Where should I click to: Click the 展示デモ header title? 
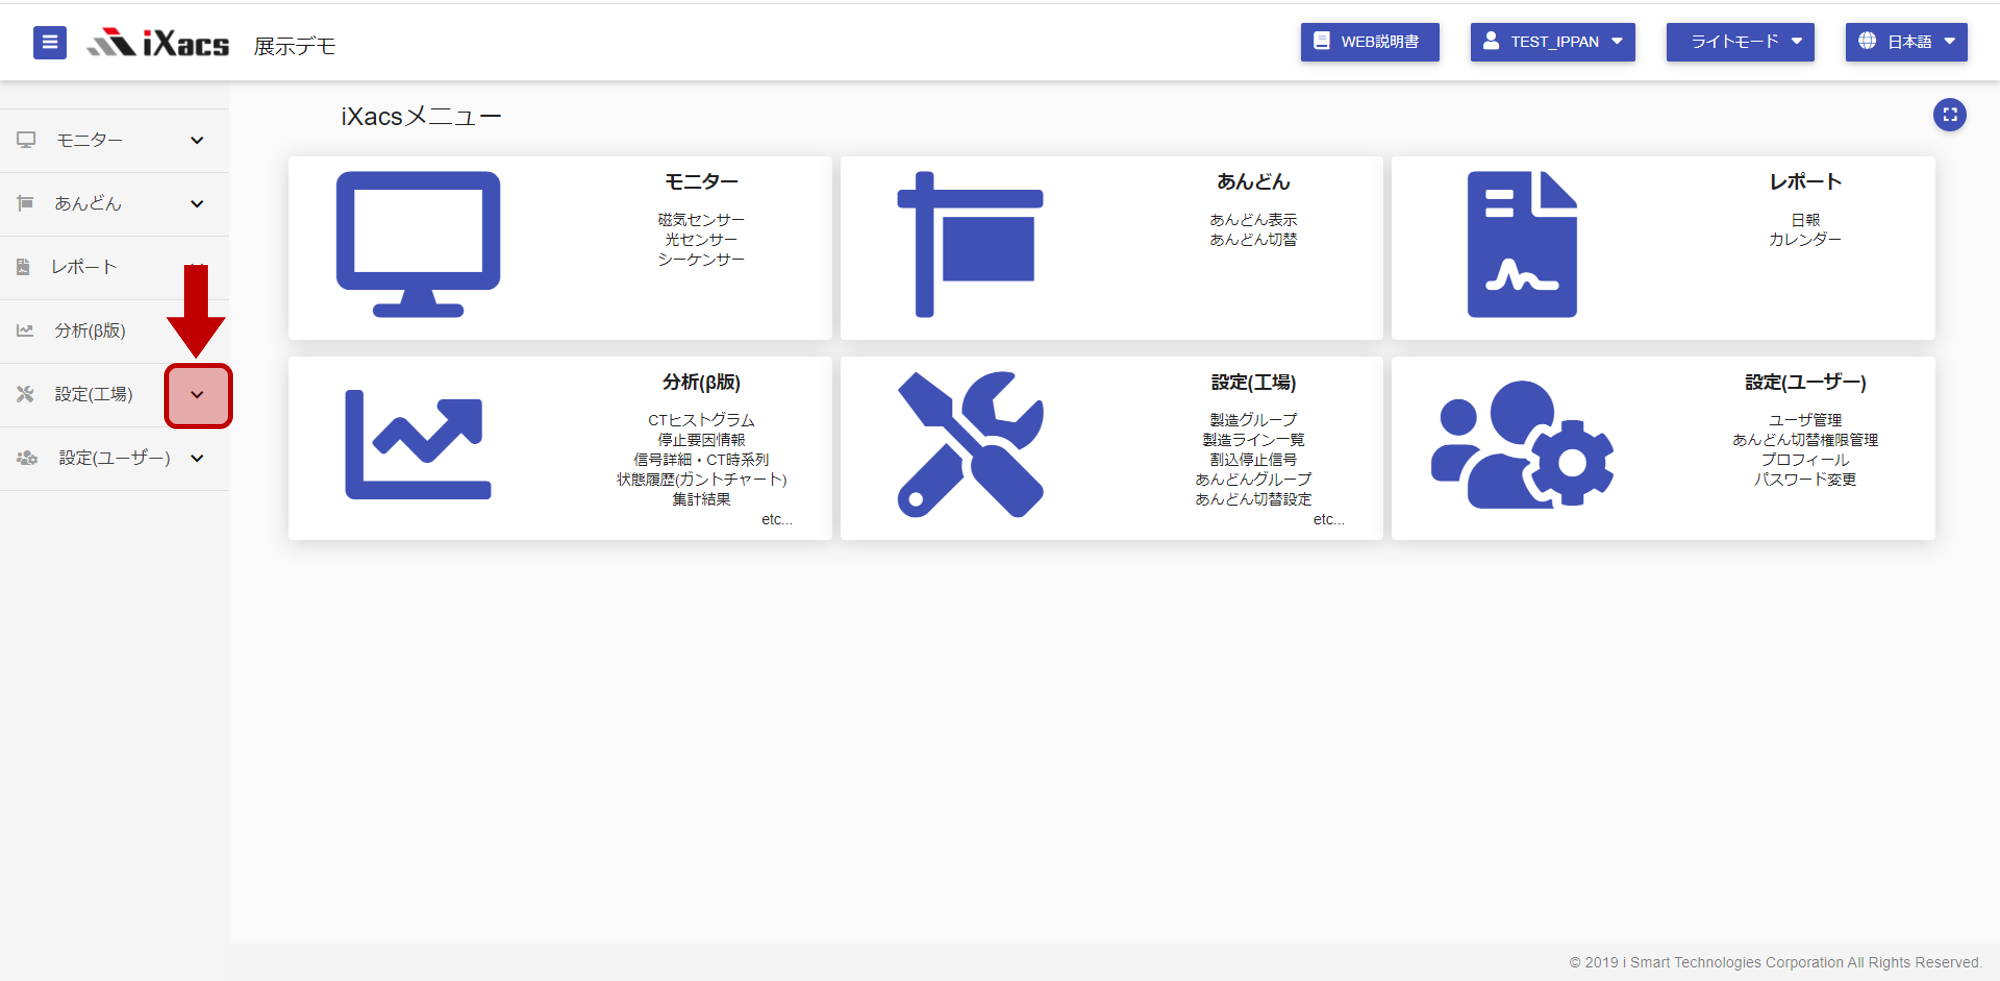(294, 46)
